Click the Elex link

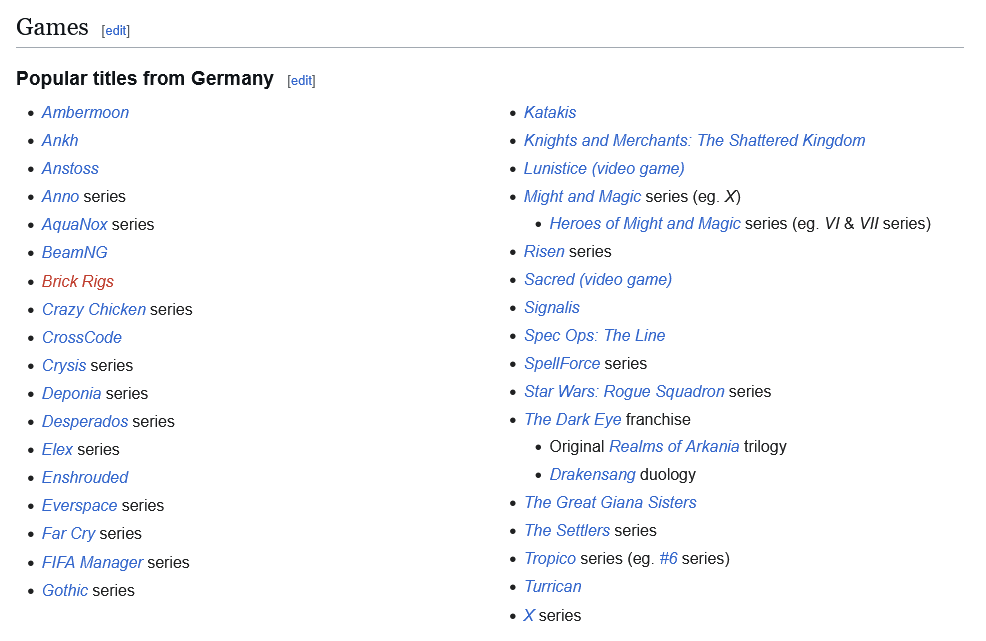click(58, 449)
